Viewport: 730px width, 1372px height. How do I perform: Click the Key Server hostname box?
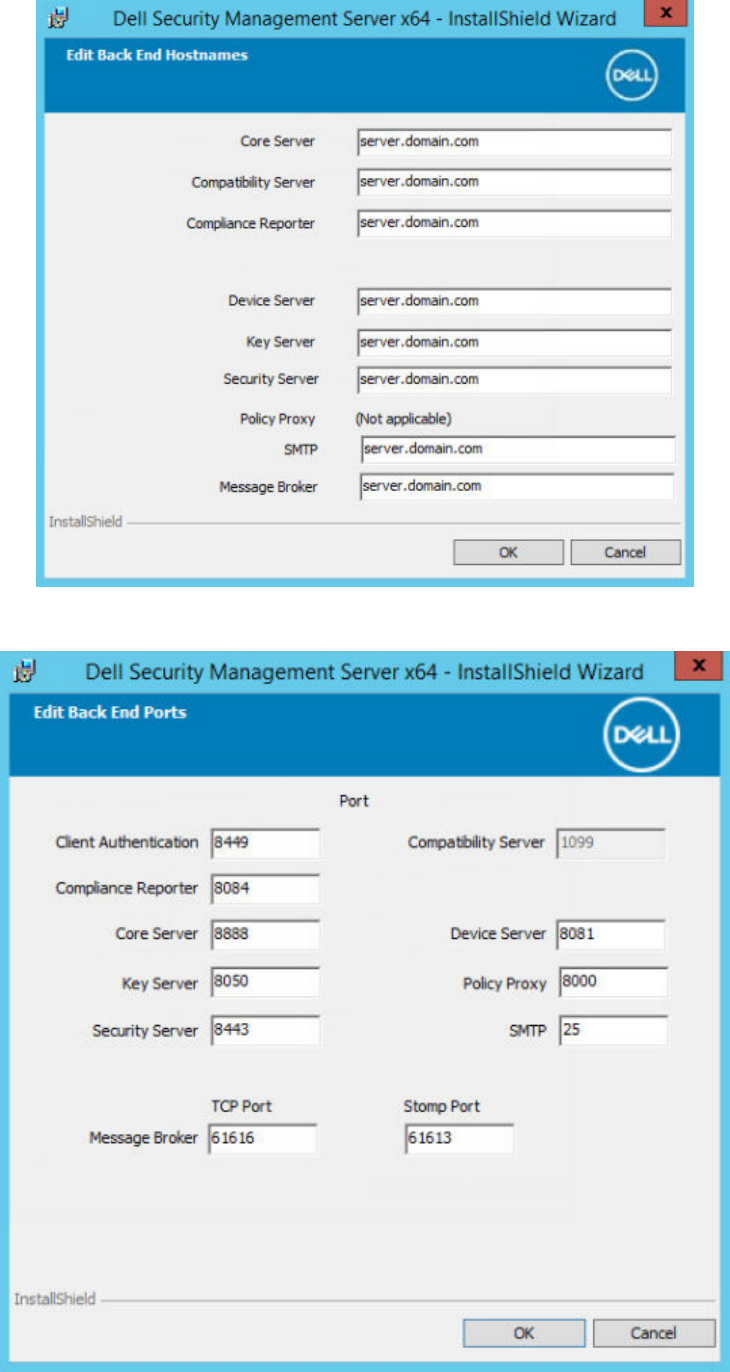(514, 342)
